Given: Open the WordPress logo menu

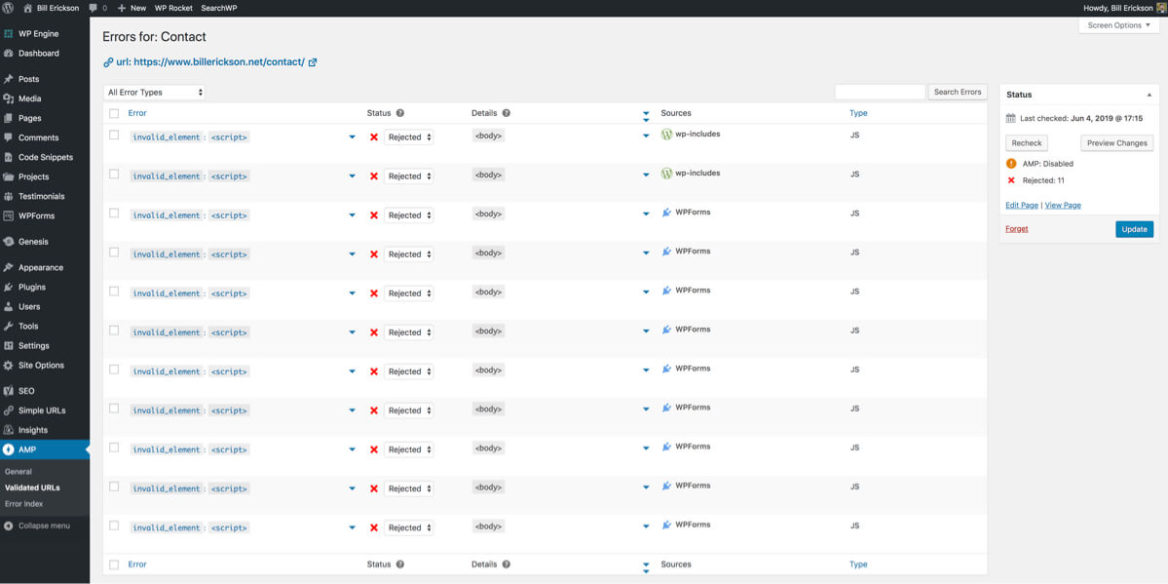Looking at the screenshot, I should 9,7.
